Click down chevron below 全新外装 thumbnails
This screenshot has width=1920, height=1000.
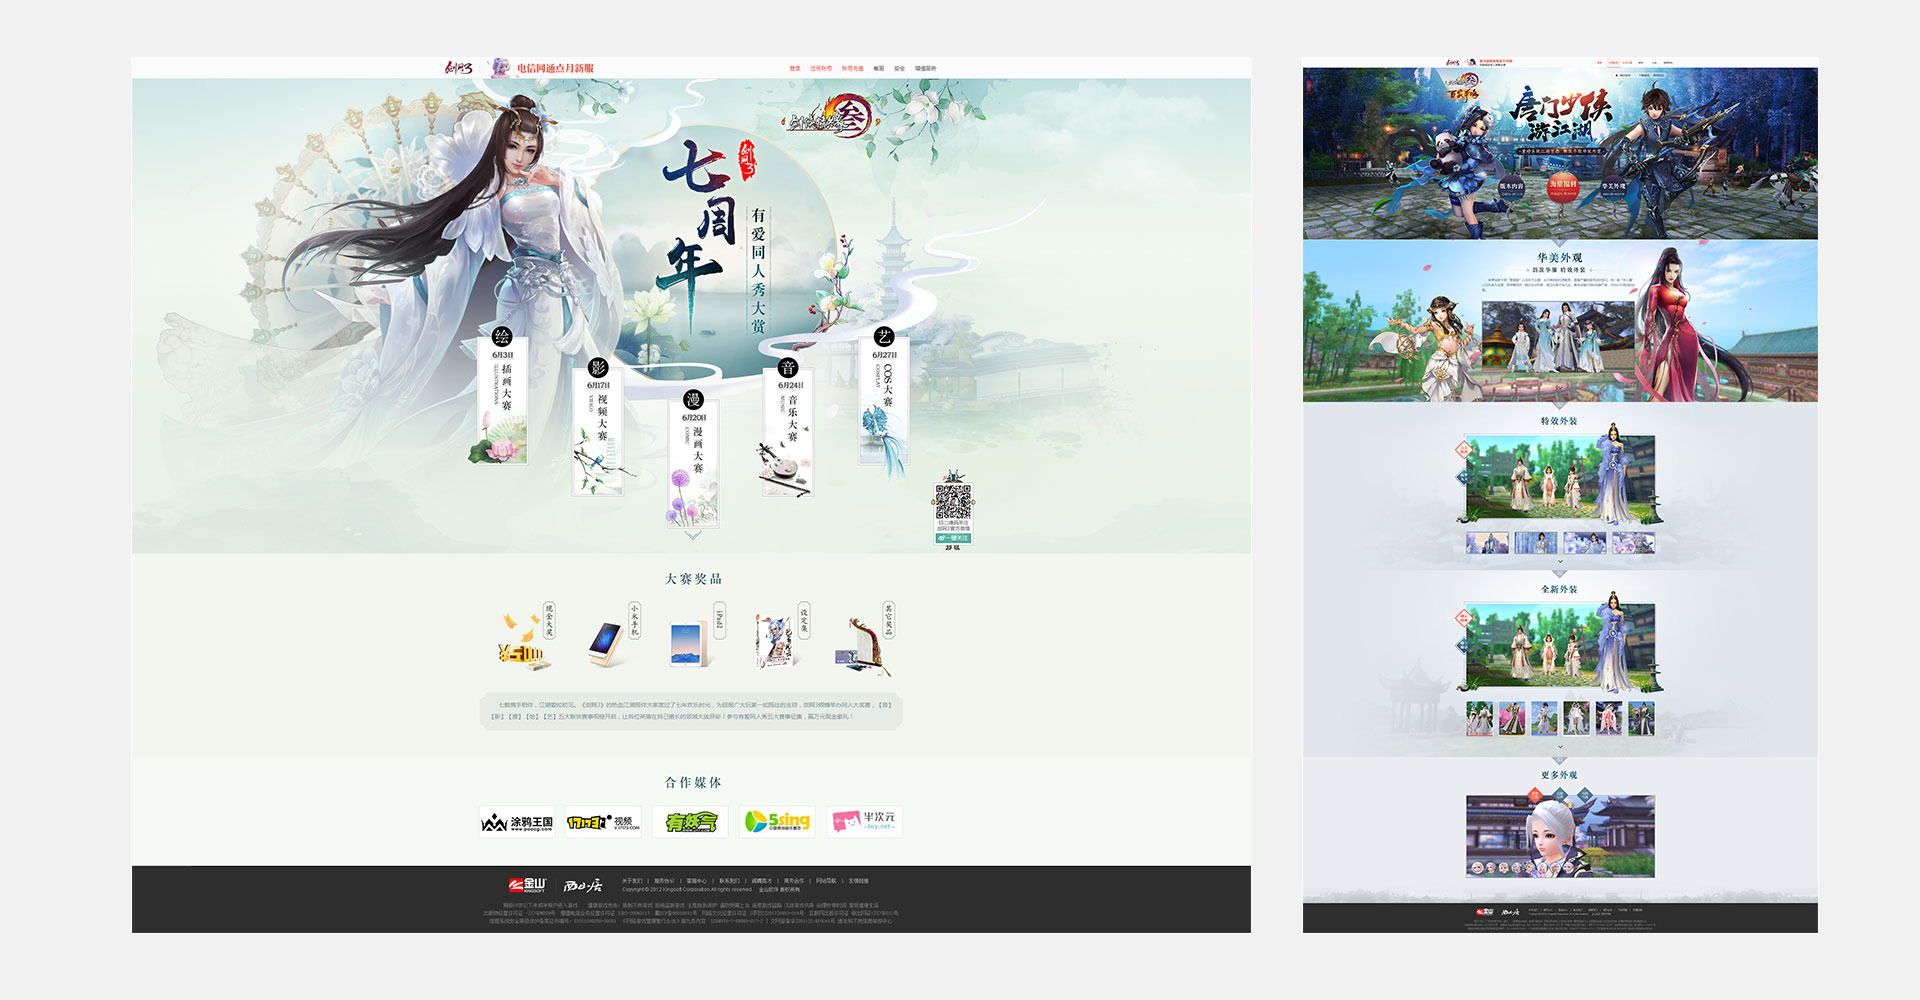click(1560, 746)
